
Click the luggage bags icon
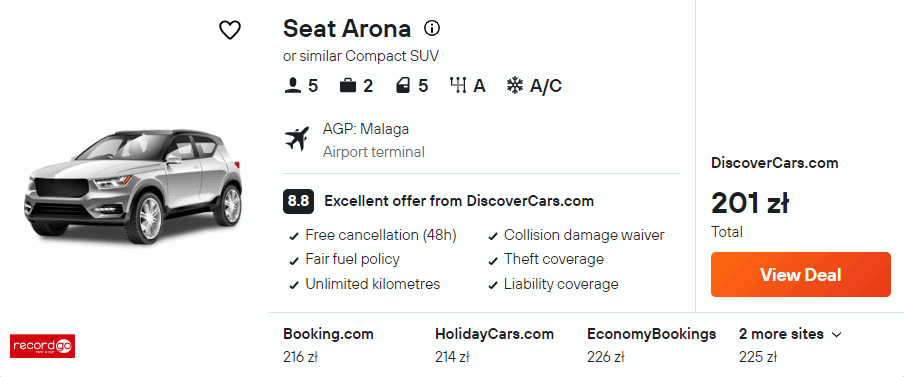pyautogui.click(x=347, y=86)
